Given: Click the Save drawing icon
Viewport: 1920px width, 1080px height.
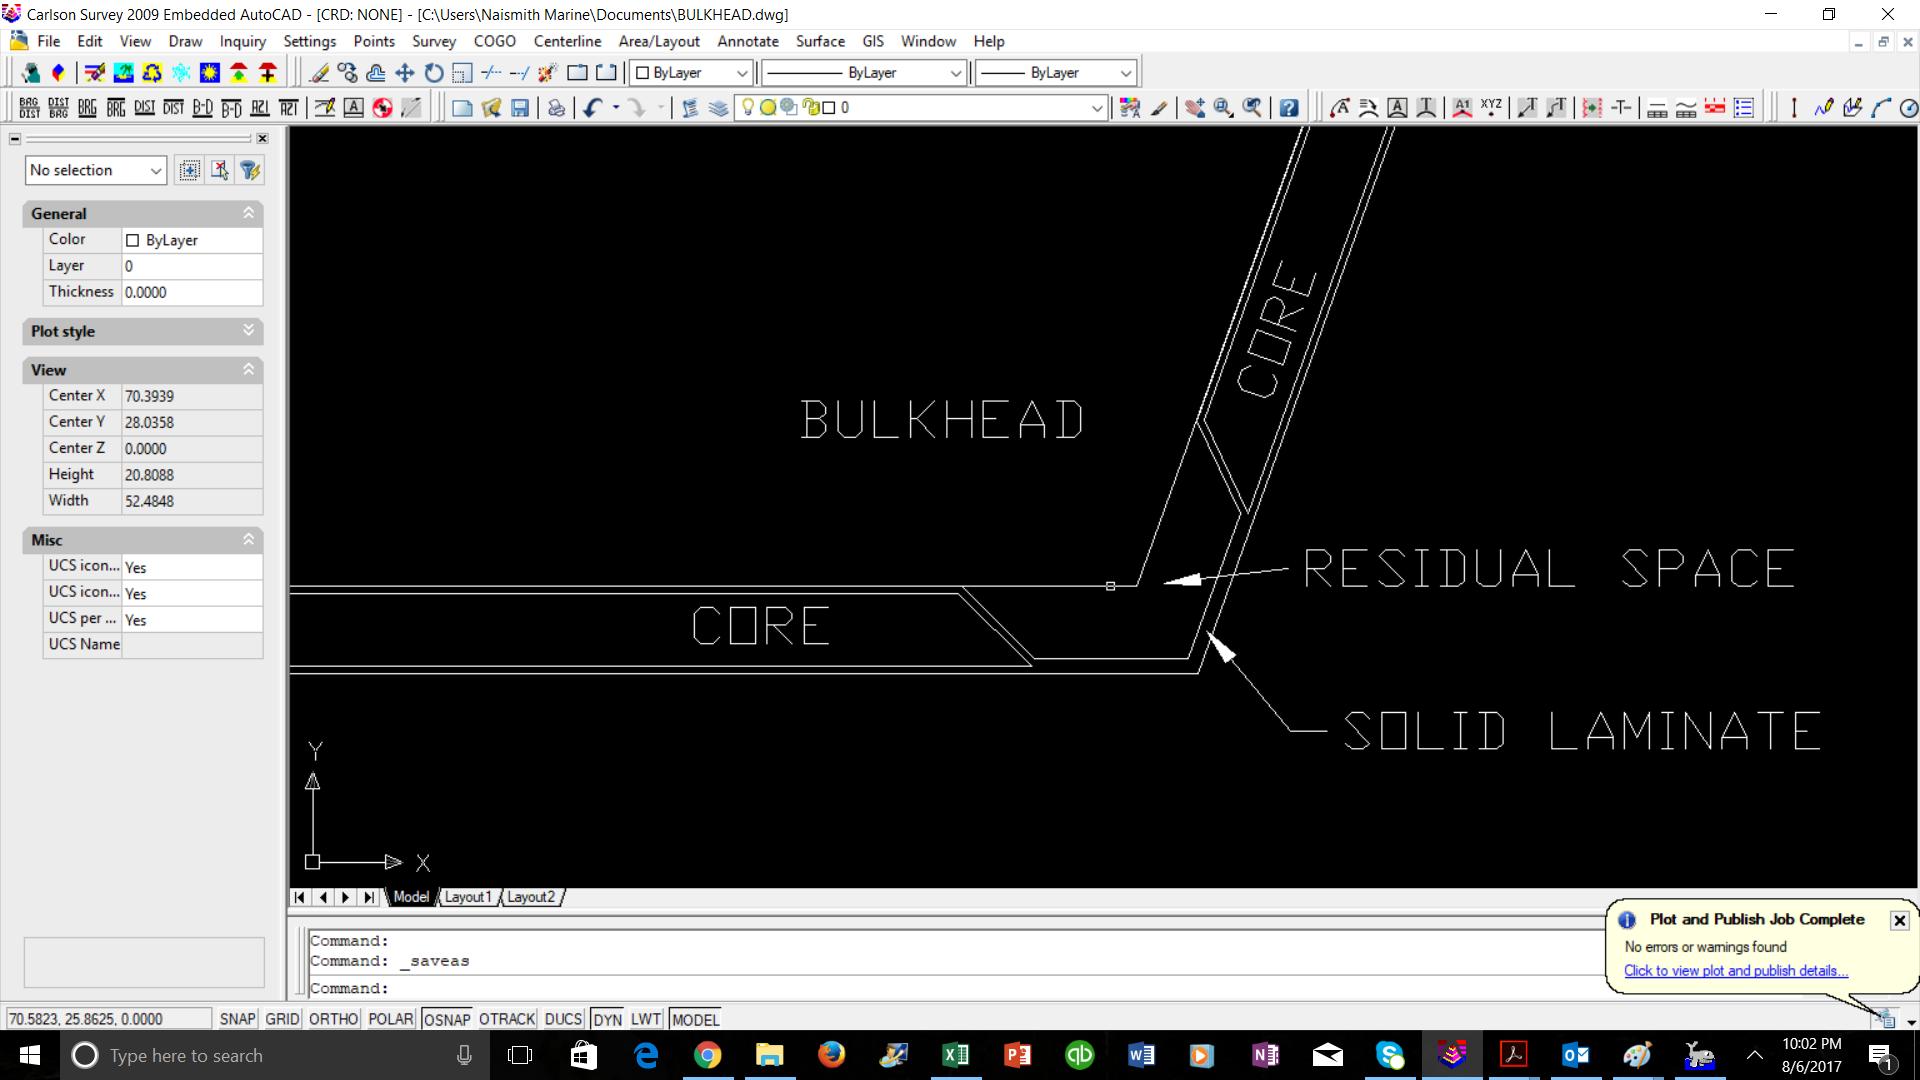Looking at the screenshot, I should (x=519, y=108).
